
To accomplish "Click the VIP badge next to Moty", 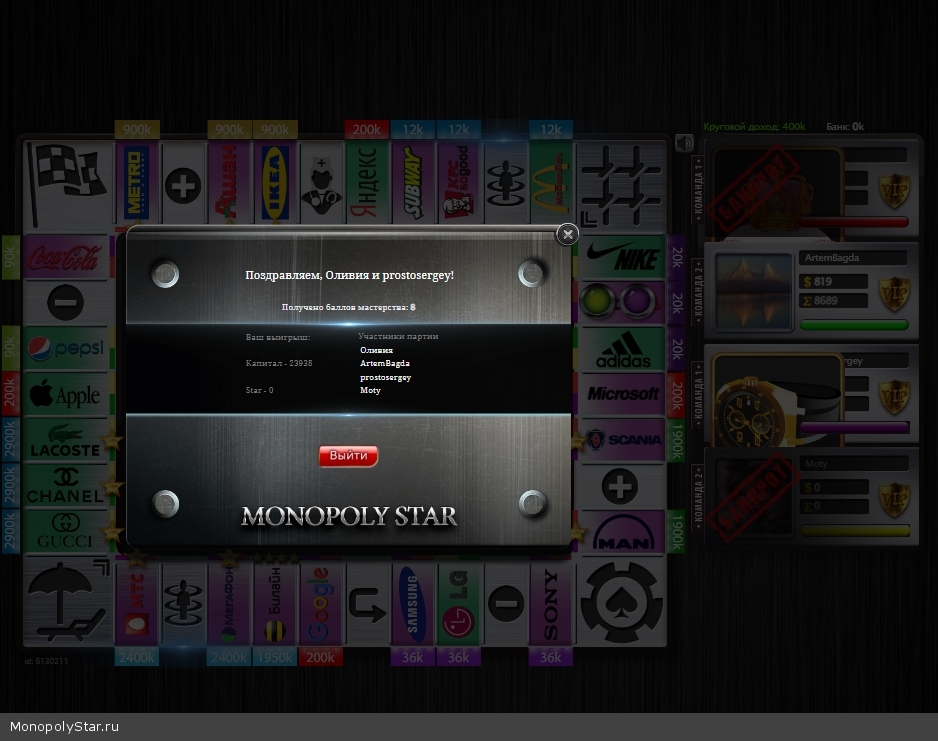I will pyautogui.click(x=894, y=499).
